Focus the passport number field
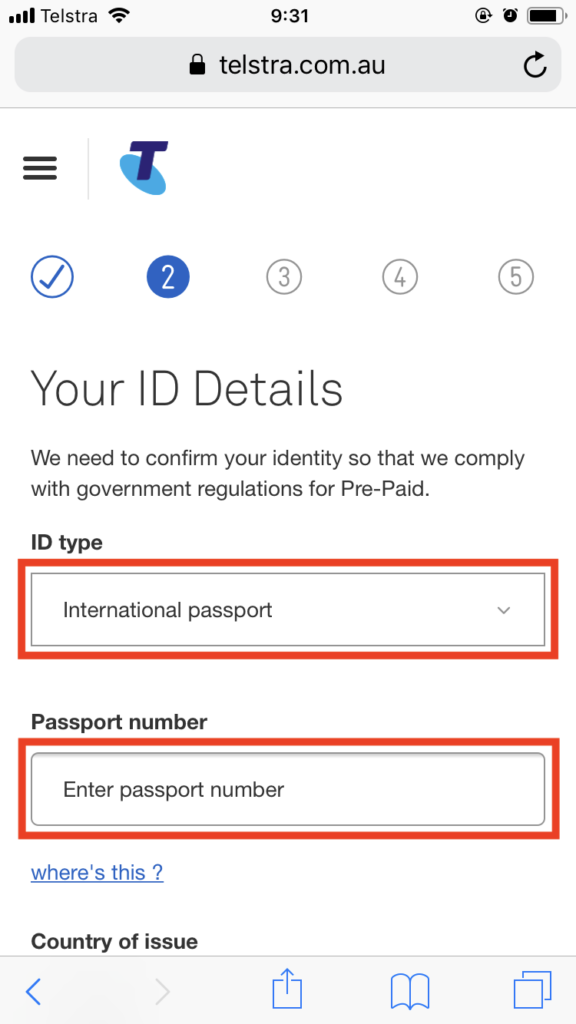 click(288, 790)
